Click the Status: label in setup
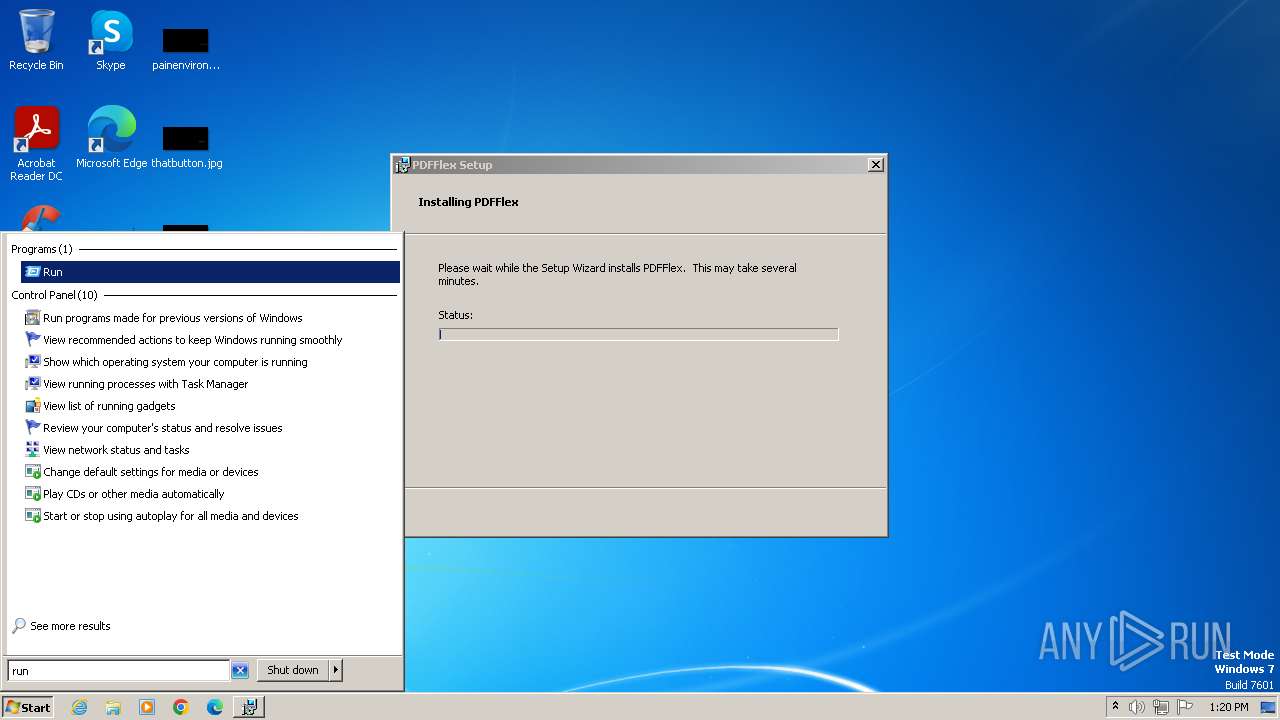The width and height of the screenshot is (1280, 720). click(x=455, y=315)
